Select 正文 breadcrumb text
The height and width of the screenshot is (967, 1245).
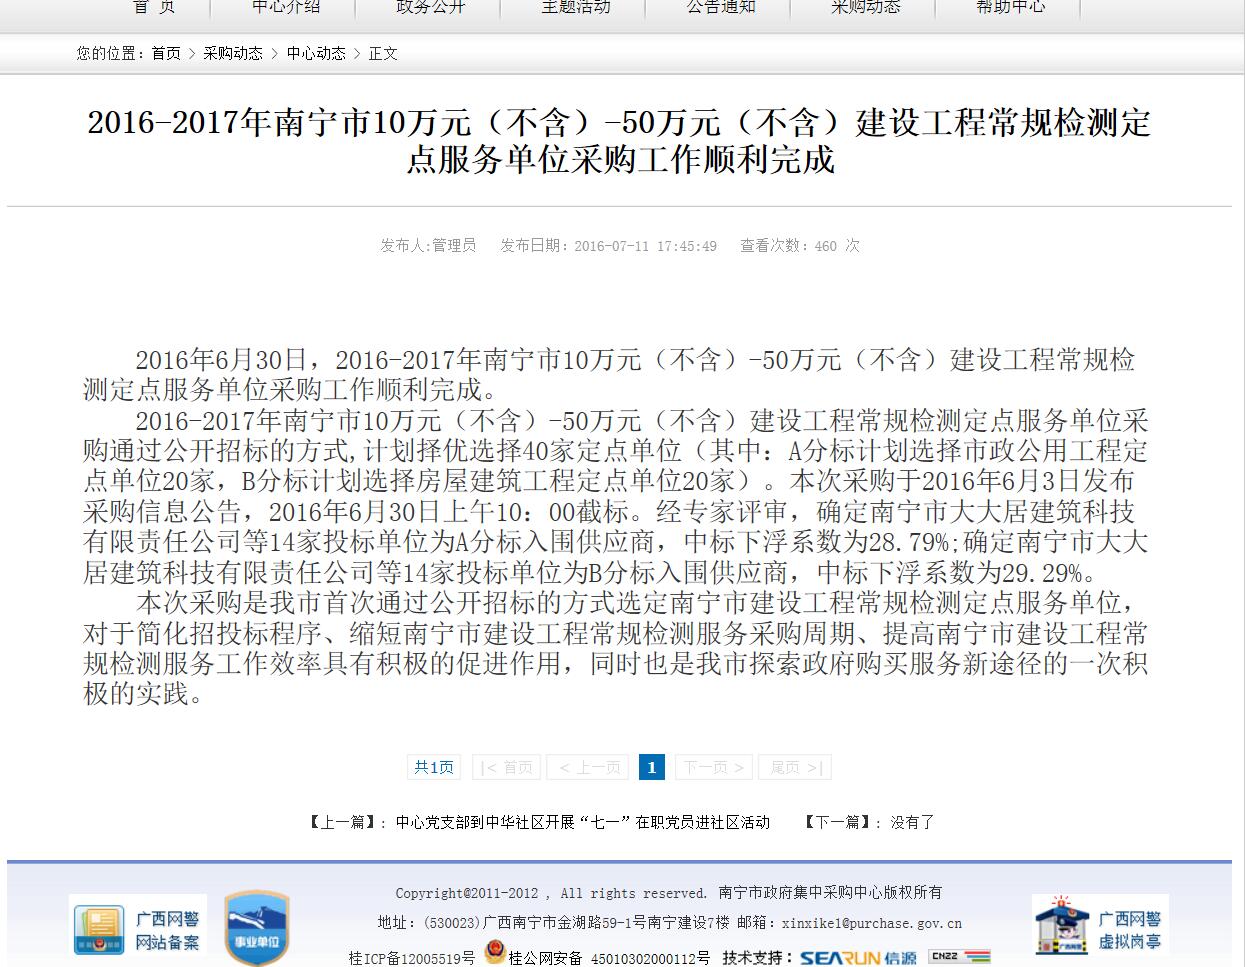click(x=383, y=53)
